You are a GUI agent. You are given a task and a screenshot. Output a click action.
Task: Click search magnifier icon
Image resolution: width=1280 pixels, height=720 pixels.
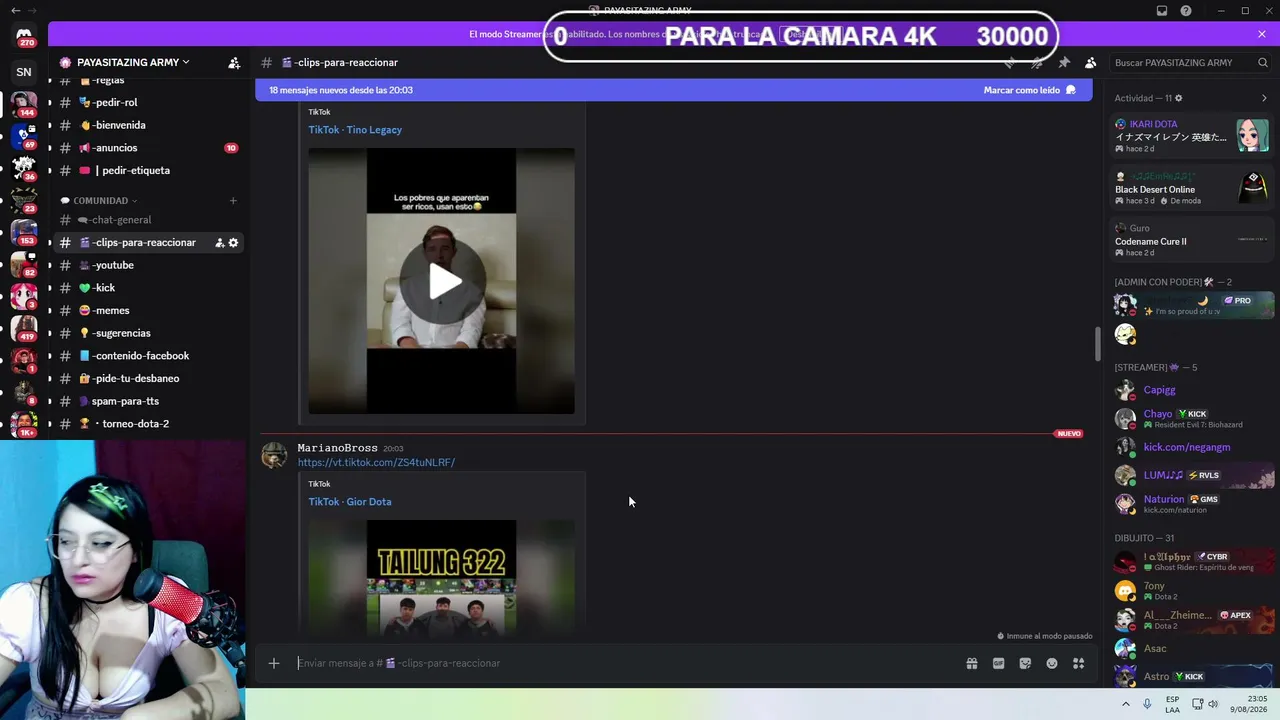coord(1263,62)
